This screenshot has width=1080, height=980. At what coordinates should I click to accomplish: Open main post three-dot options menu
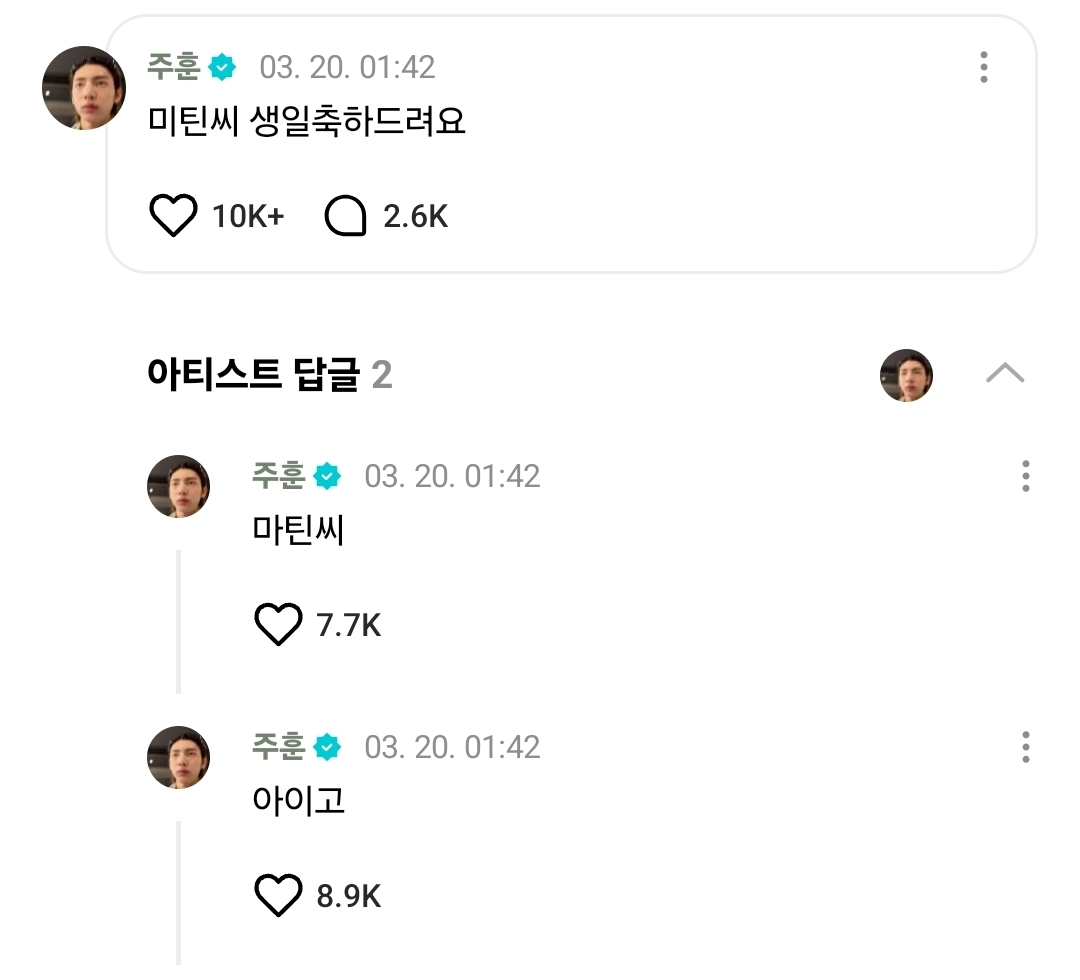[984, 67]
